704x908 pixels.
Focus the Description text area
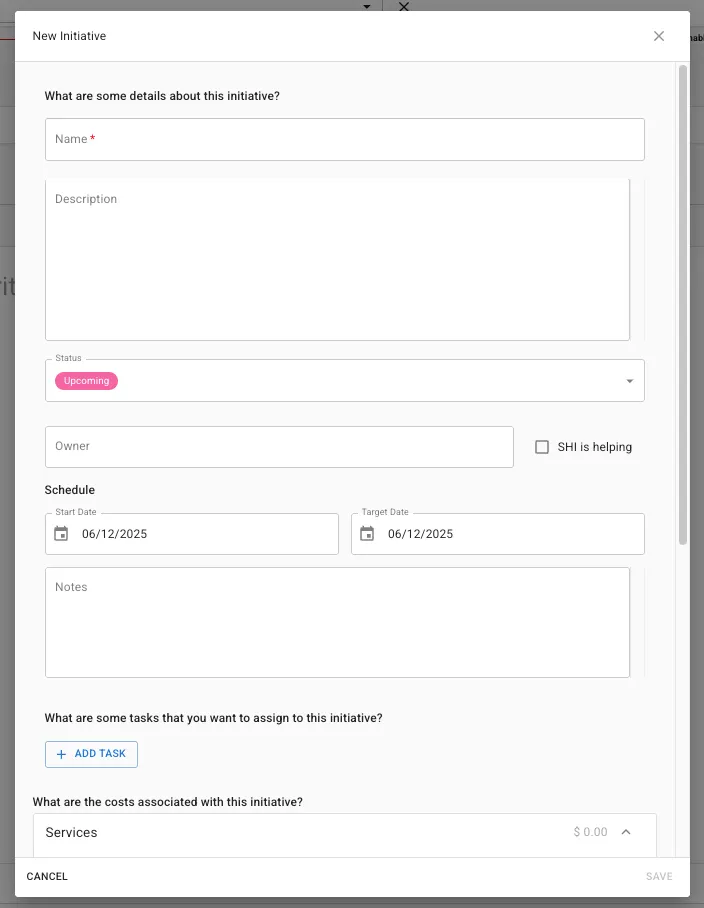tap(338, 259)
